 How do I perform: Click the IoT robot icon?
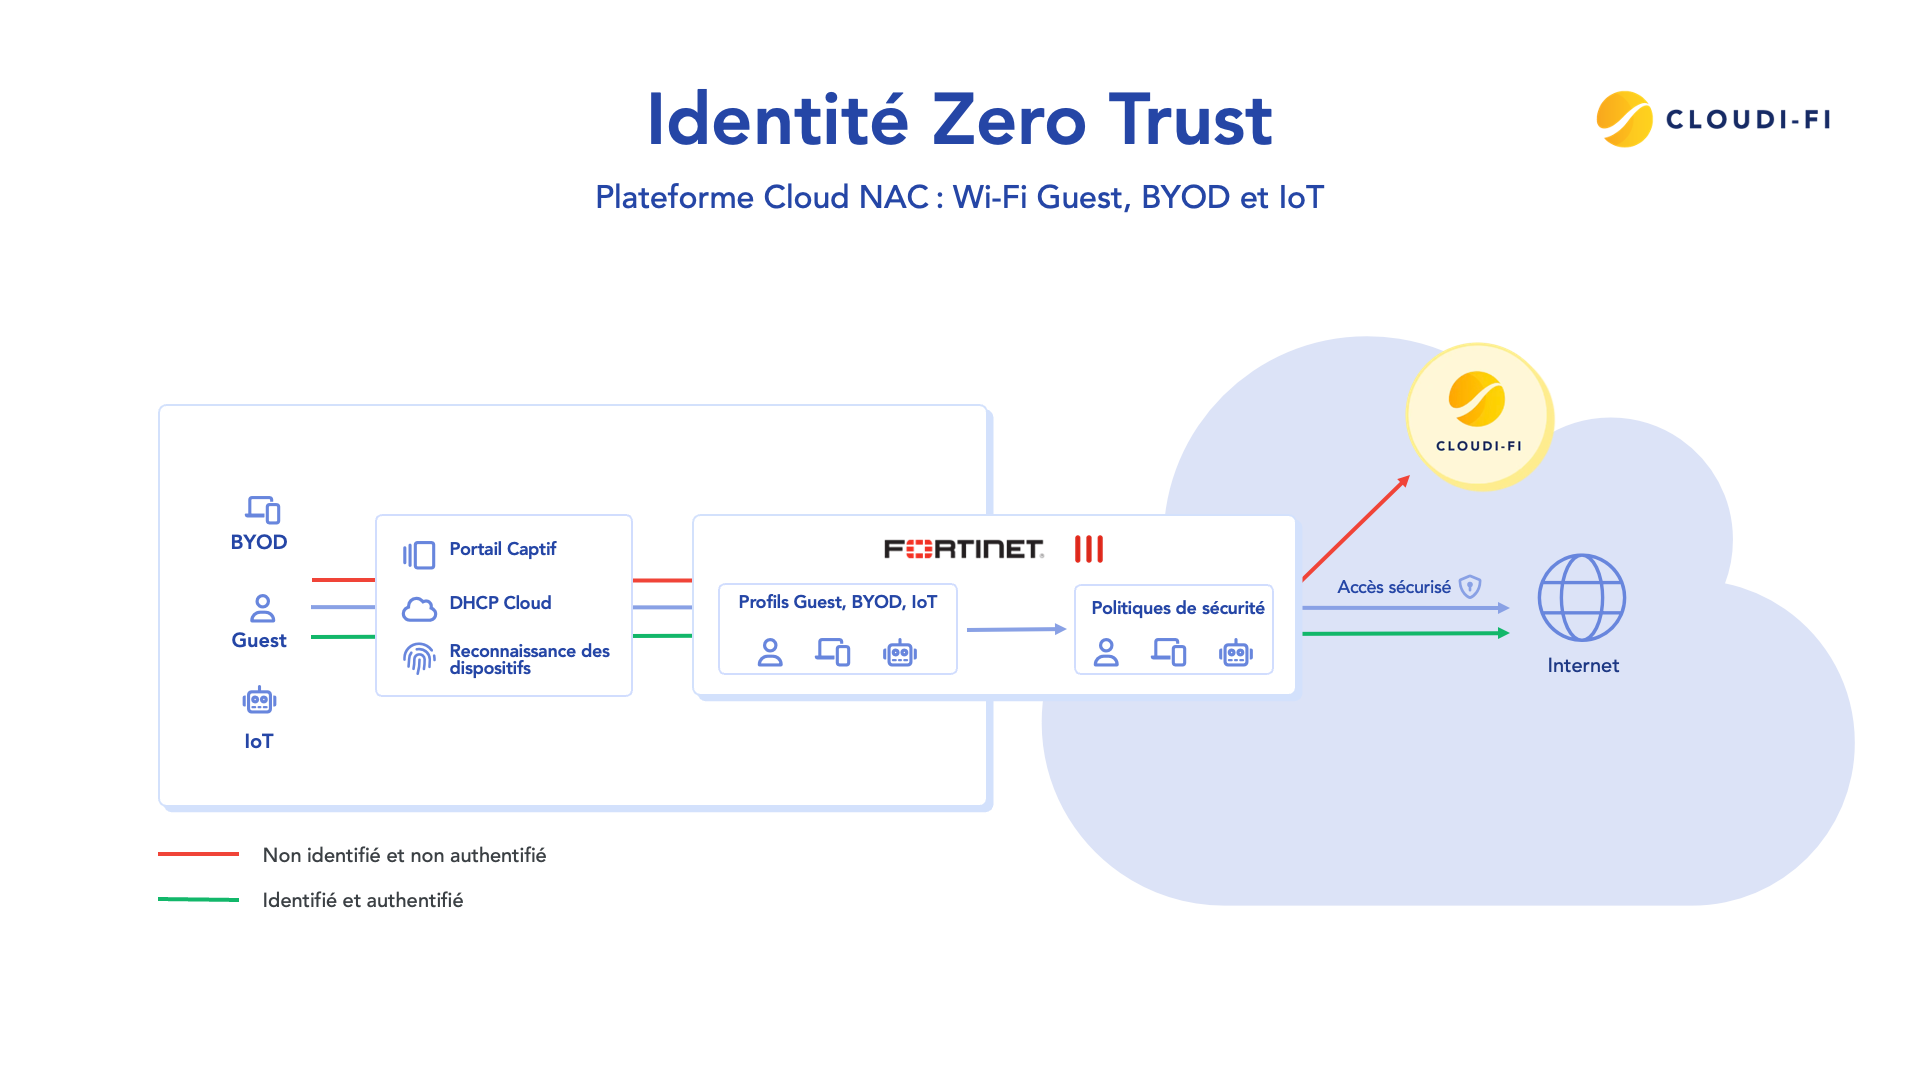259,701
